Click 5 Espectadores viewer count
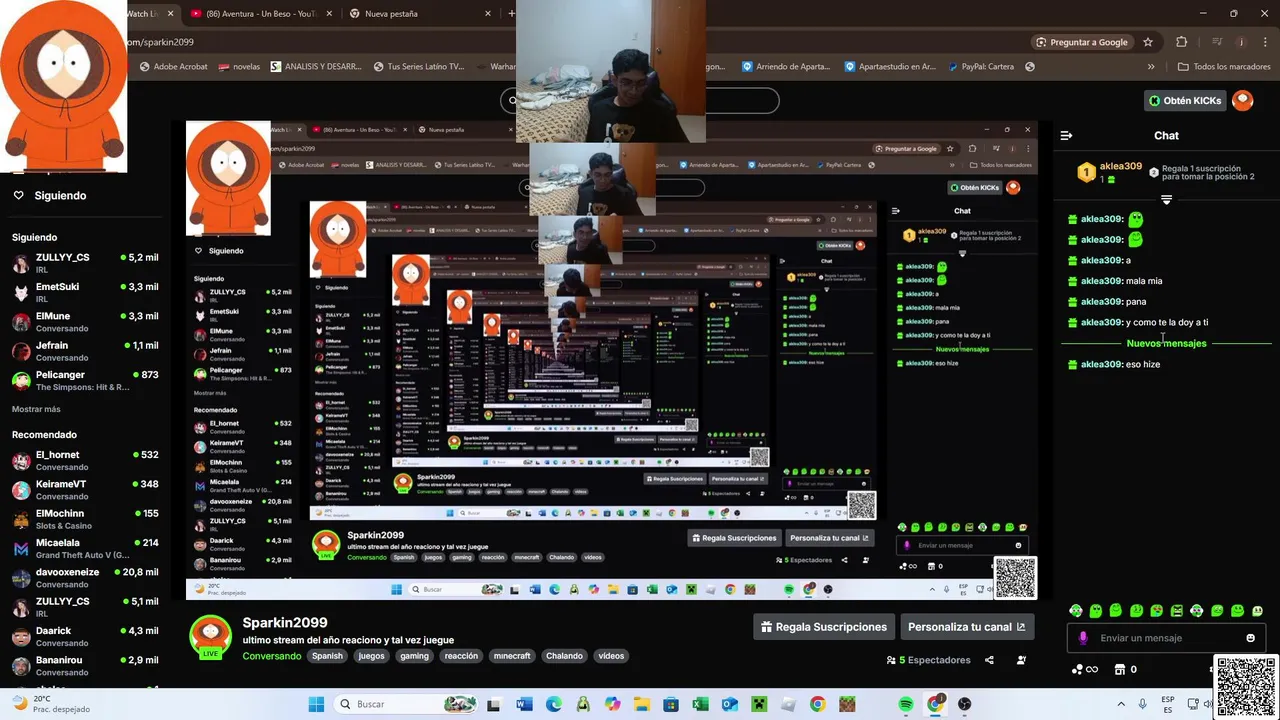1280x720 pixels. point(929,660)
